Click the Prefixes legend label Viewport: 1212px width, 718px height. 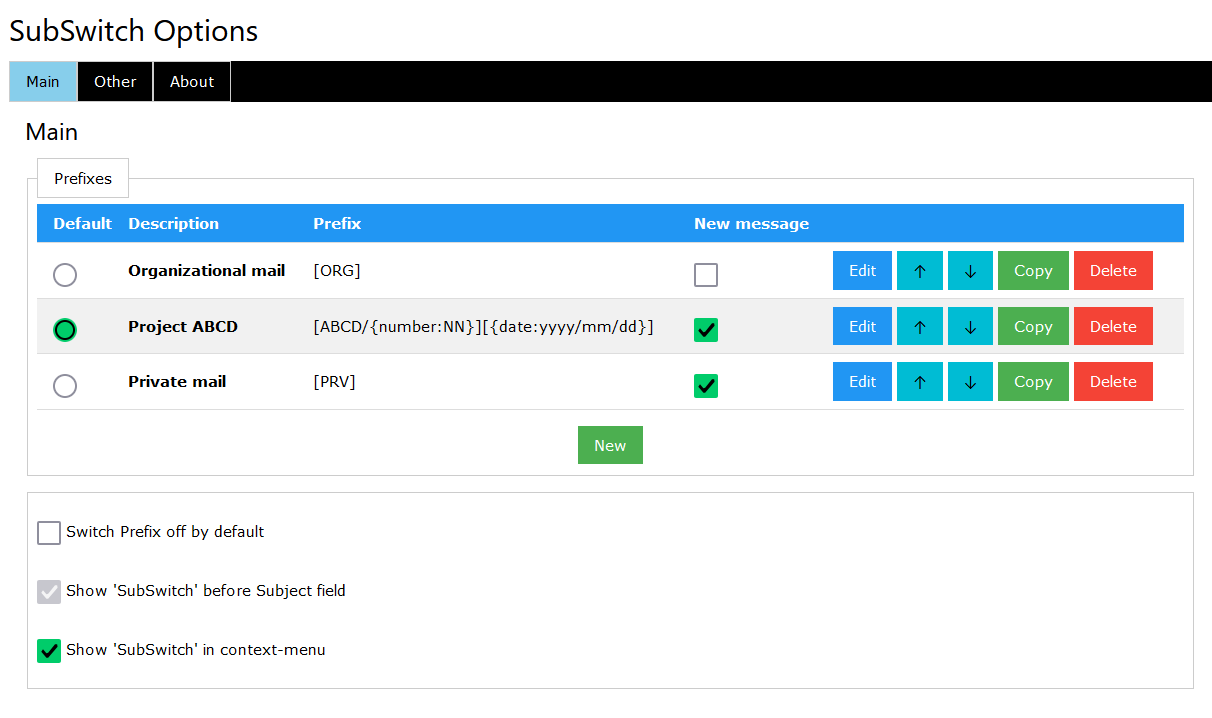83,178
